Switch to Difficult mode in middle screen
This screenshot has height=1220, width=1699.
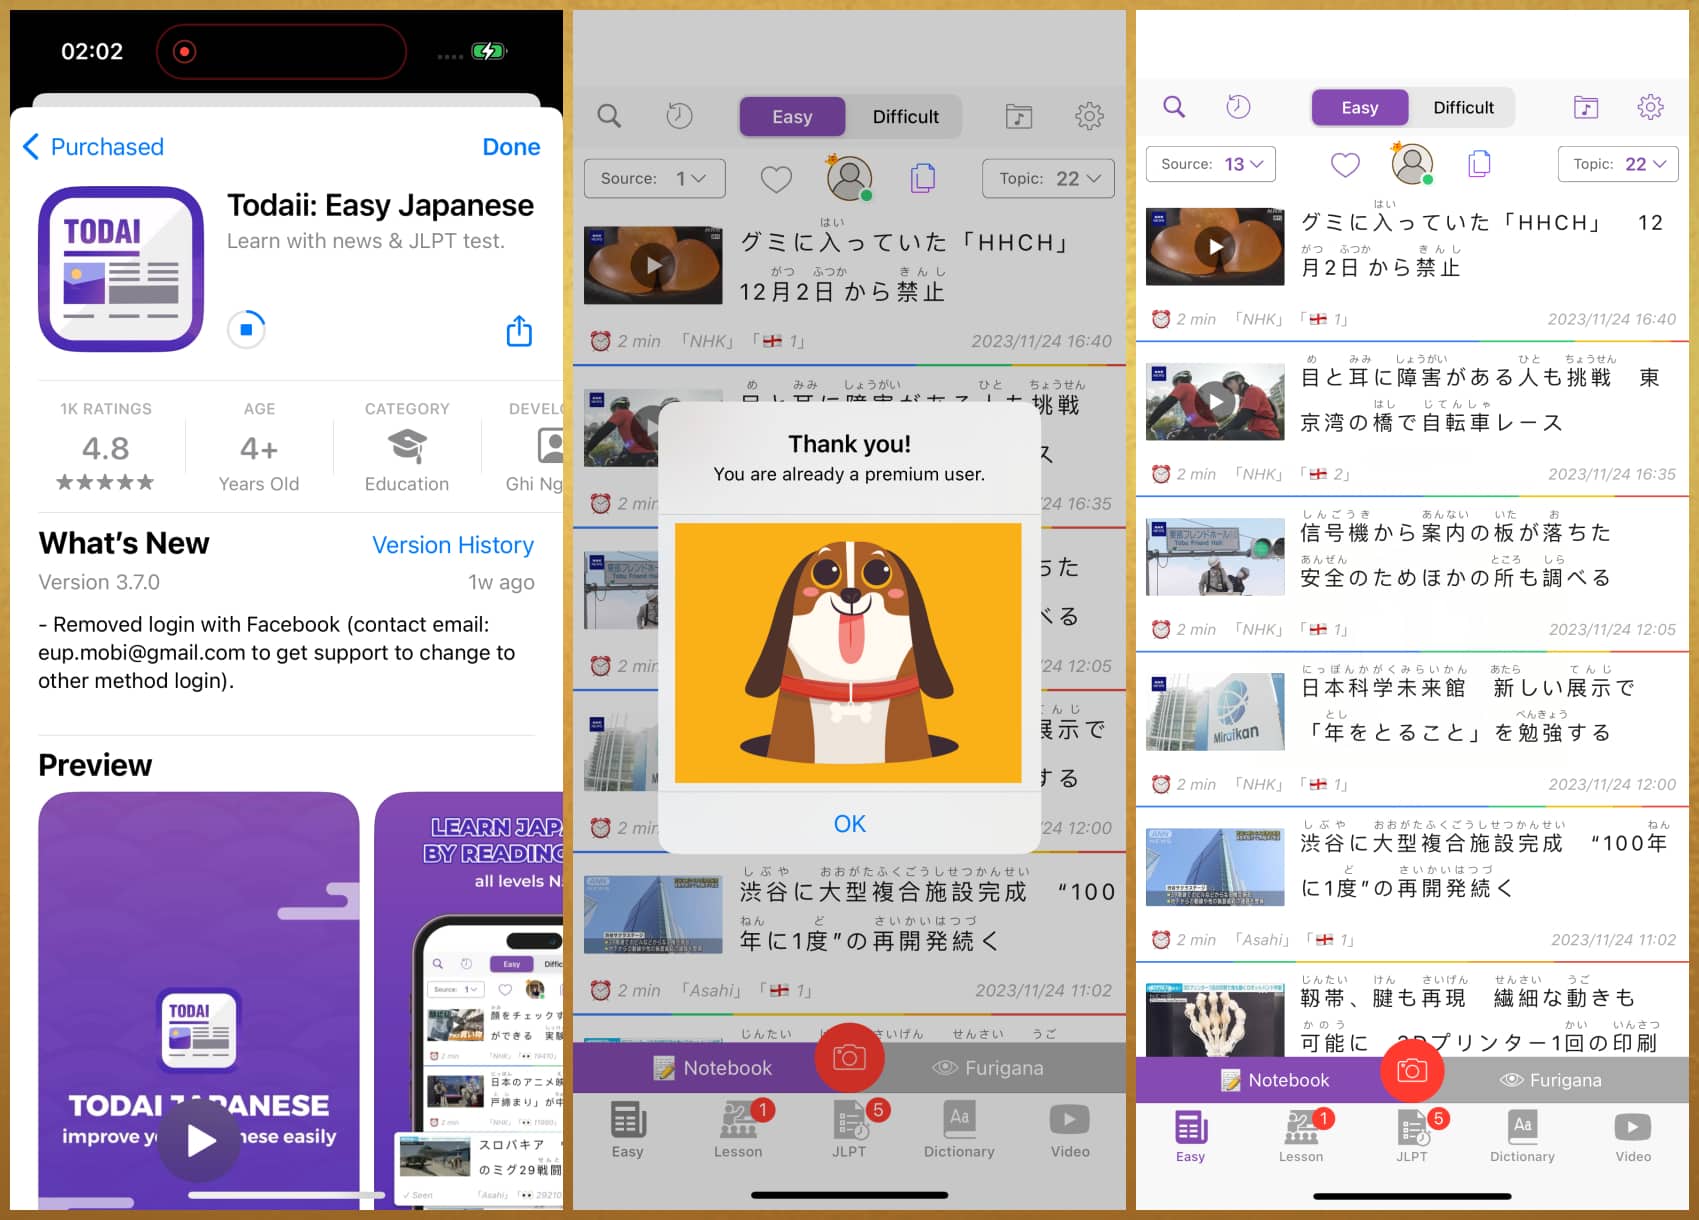pos(905,117)
